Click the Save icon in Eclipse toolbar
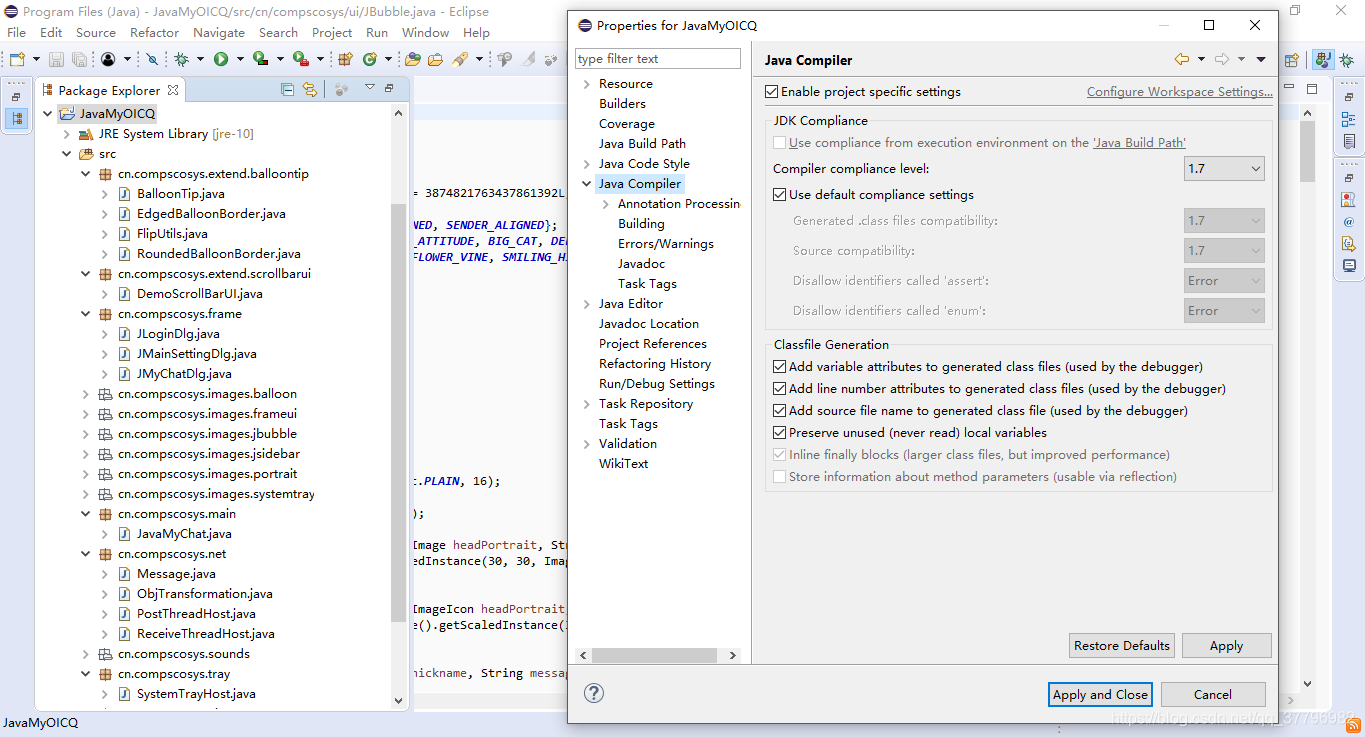 (56, 60)
